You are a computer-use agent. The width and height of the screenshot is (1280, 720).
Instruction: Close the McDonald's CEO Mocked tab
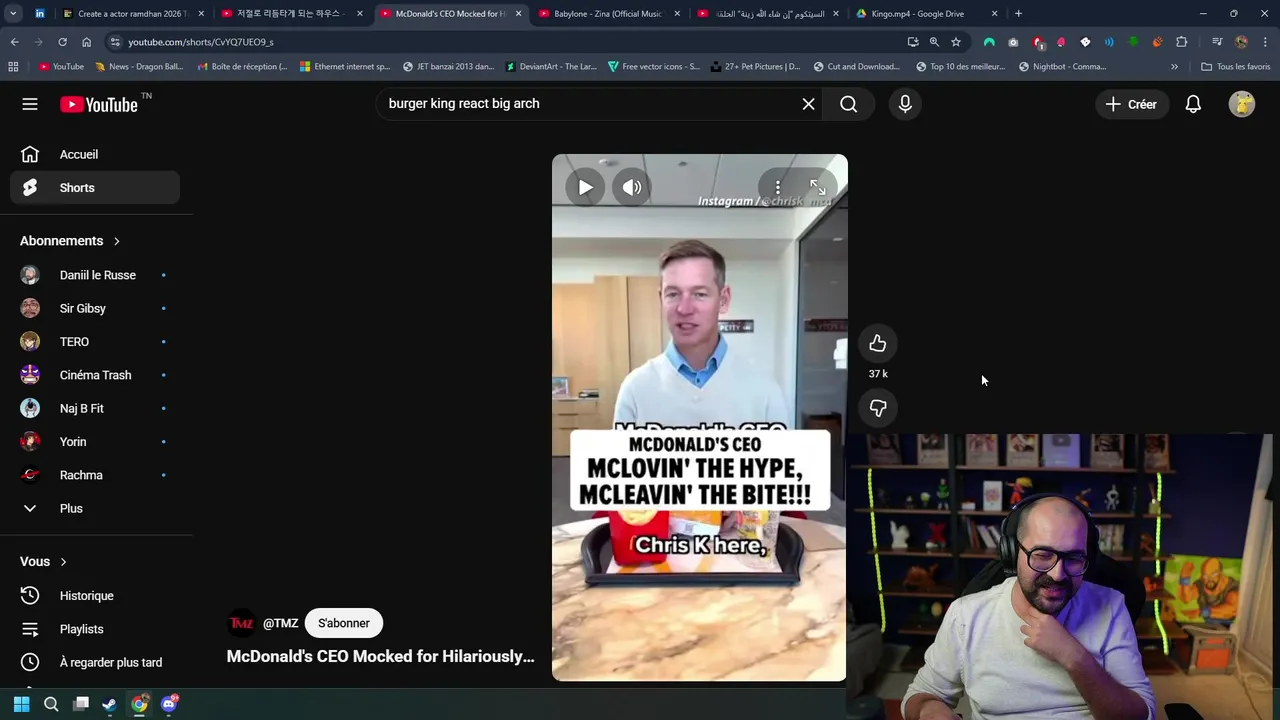tap(518, 14)
